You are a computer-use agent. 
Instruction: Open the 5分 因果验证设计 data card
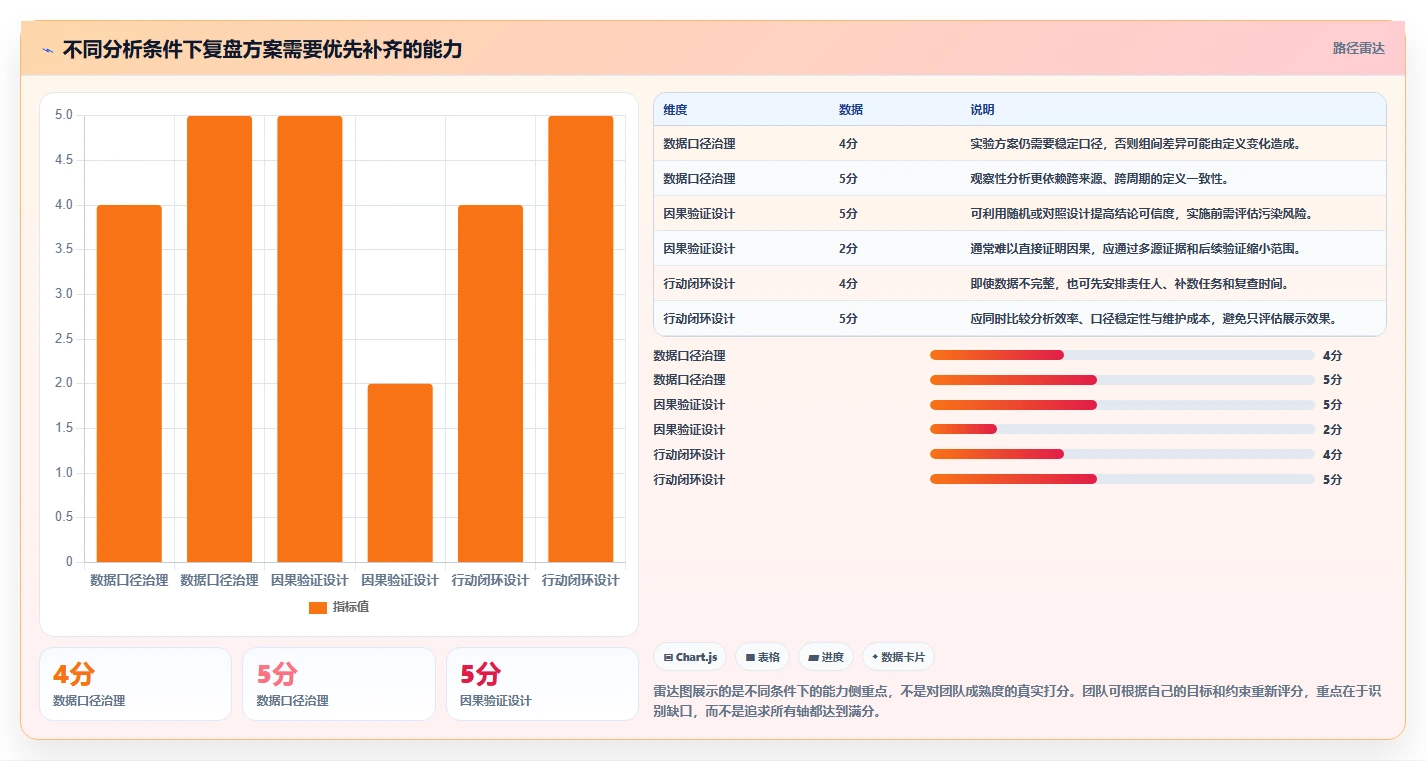tap(542, 684)
